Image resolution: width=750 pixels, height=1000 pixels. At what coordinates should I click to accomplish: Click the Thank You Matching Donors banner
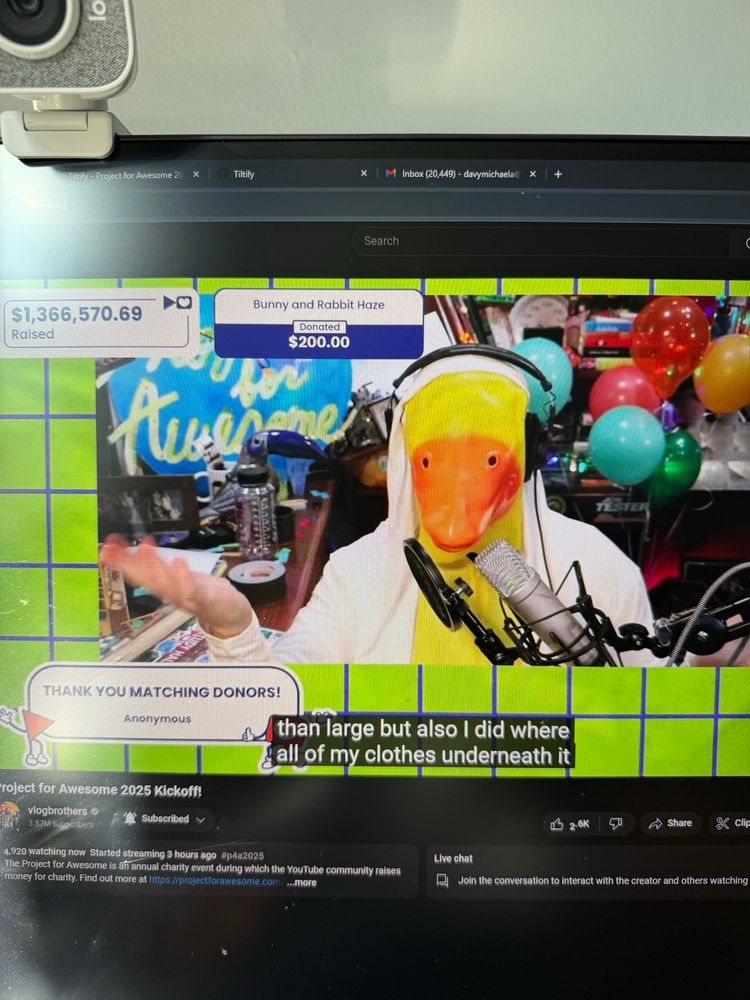click(x=163, y=703)
